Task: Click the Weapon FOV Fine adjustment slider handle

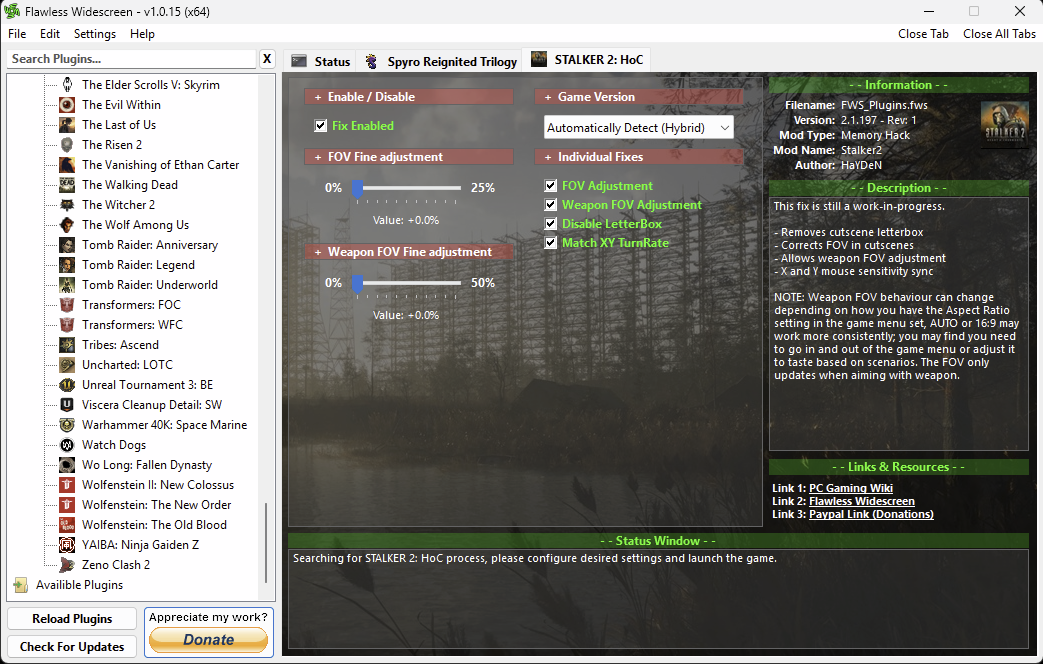Action: 357,284
